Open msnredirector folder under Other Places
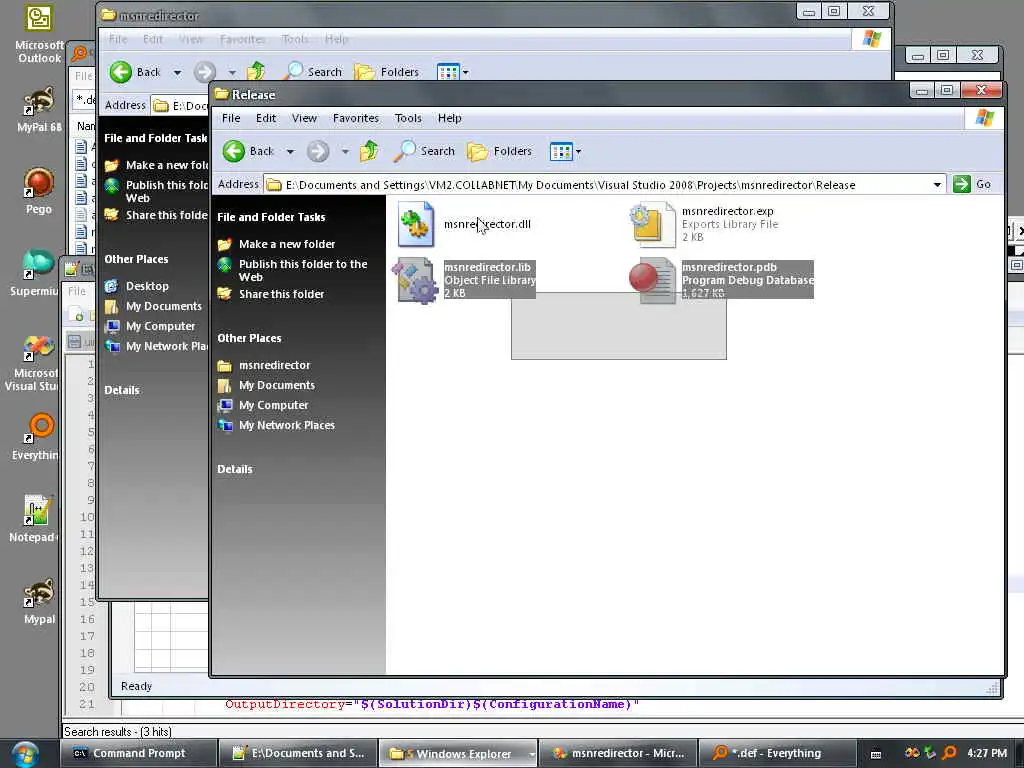 click(274, 365)
